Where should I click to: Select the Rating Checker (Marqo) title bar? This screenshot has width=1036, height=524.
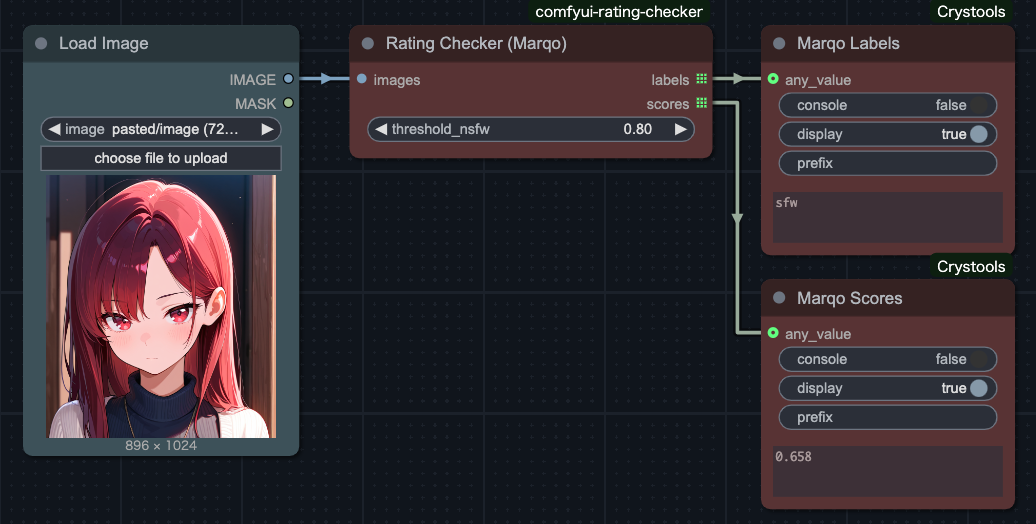(531, 44)
